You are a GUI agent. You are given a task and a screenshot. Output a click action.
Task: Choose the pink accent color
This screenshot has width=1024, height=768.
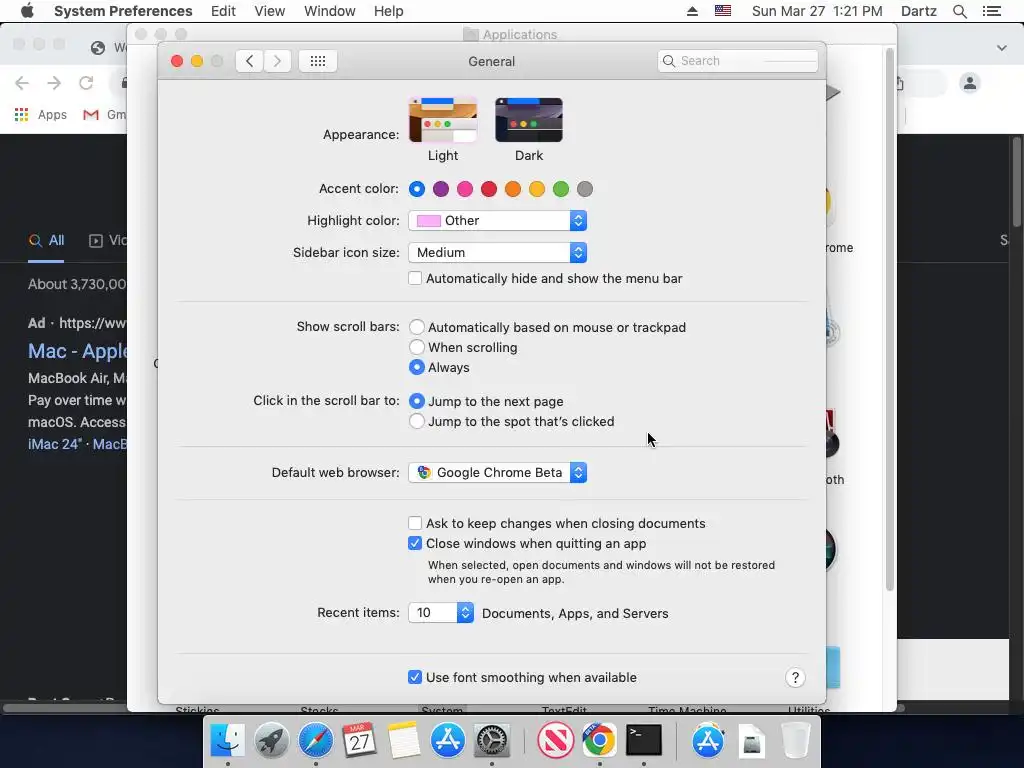click(465, 189)
